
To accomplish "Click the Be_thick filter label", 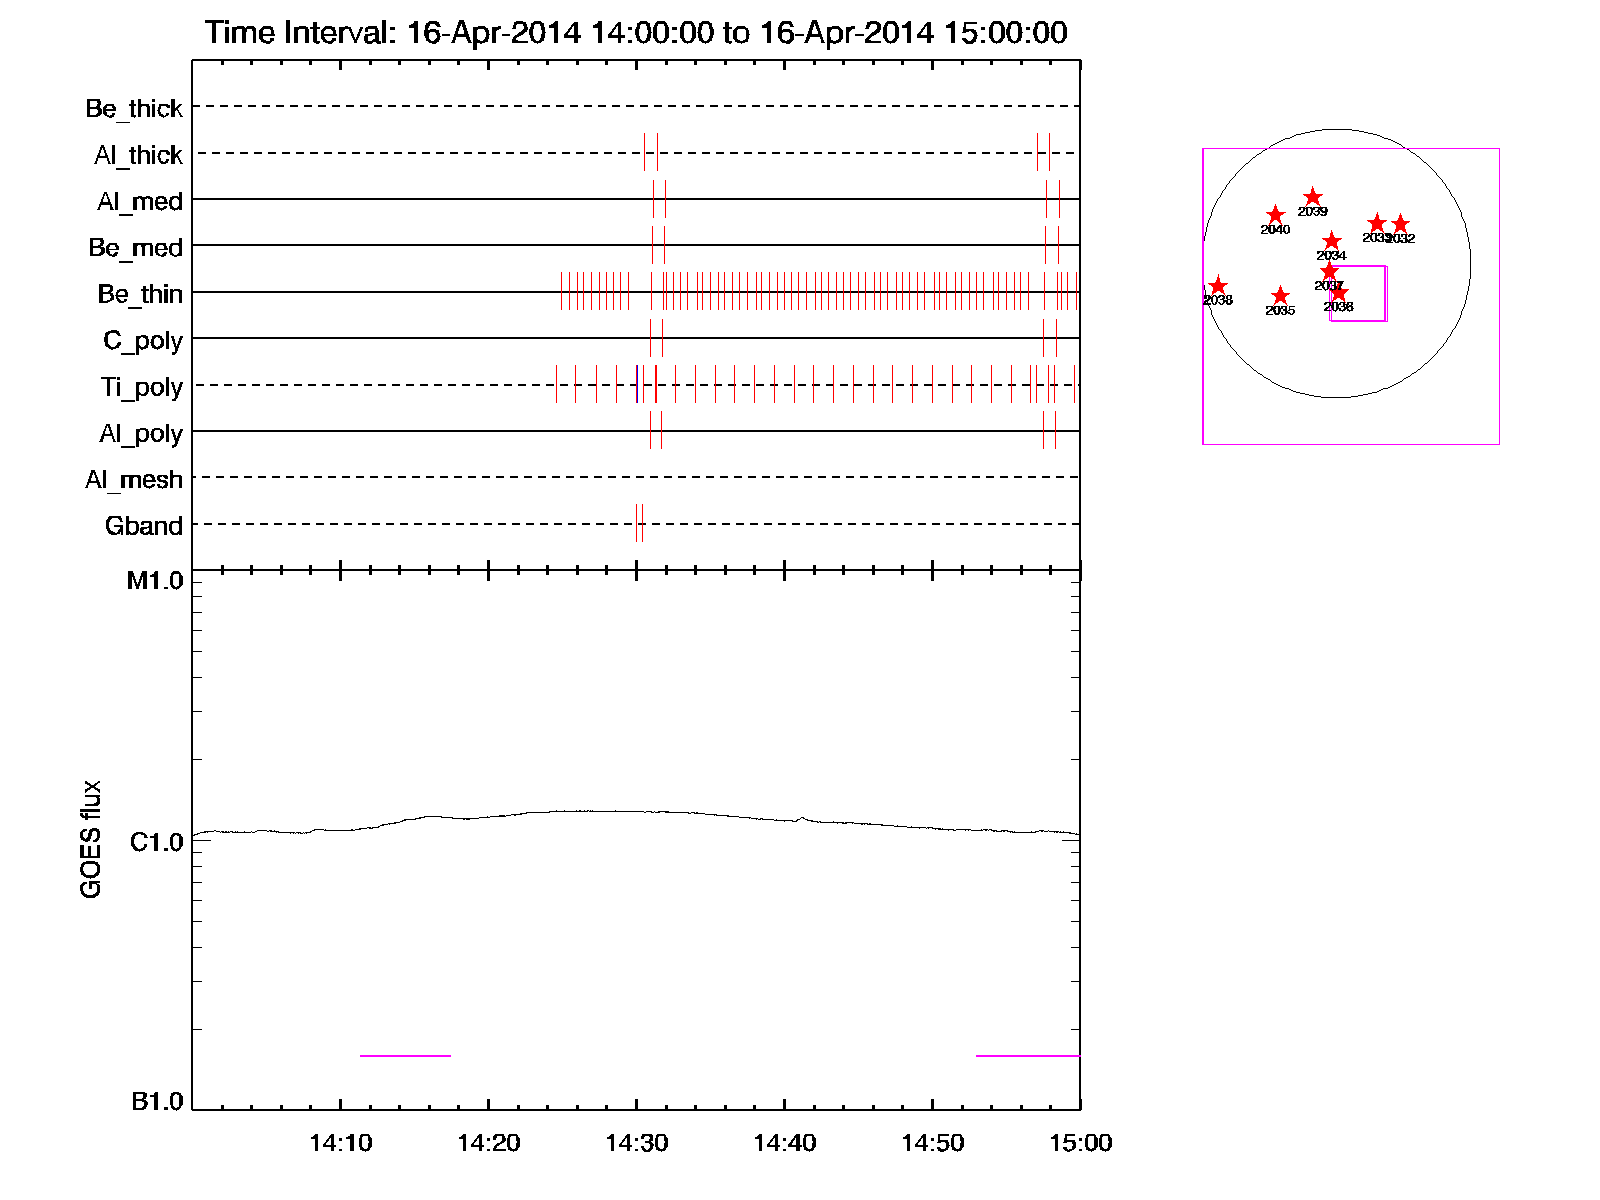I will pyautogui.click(x=134, y=108).
